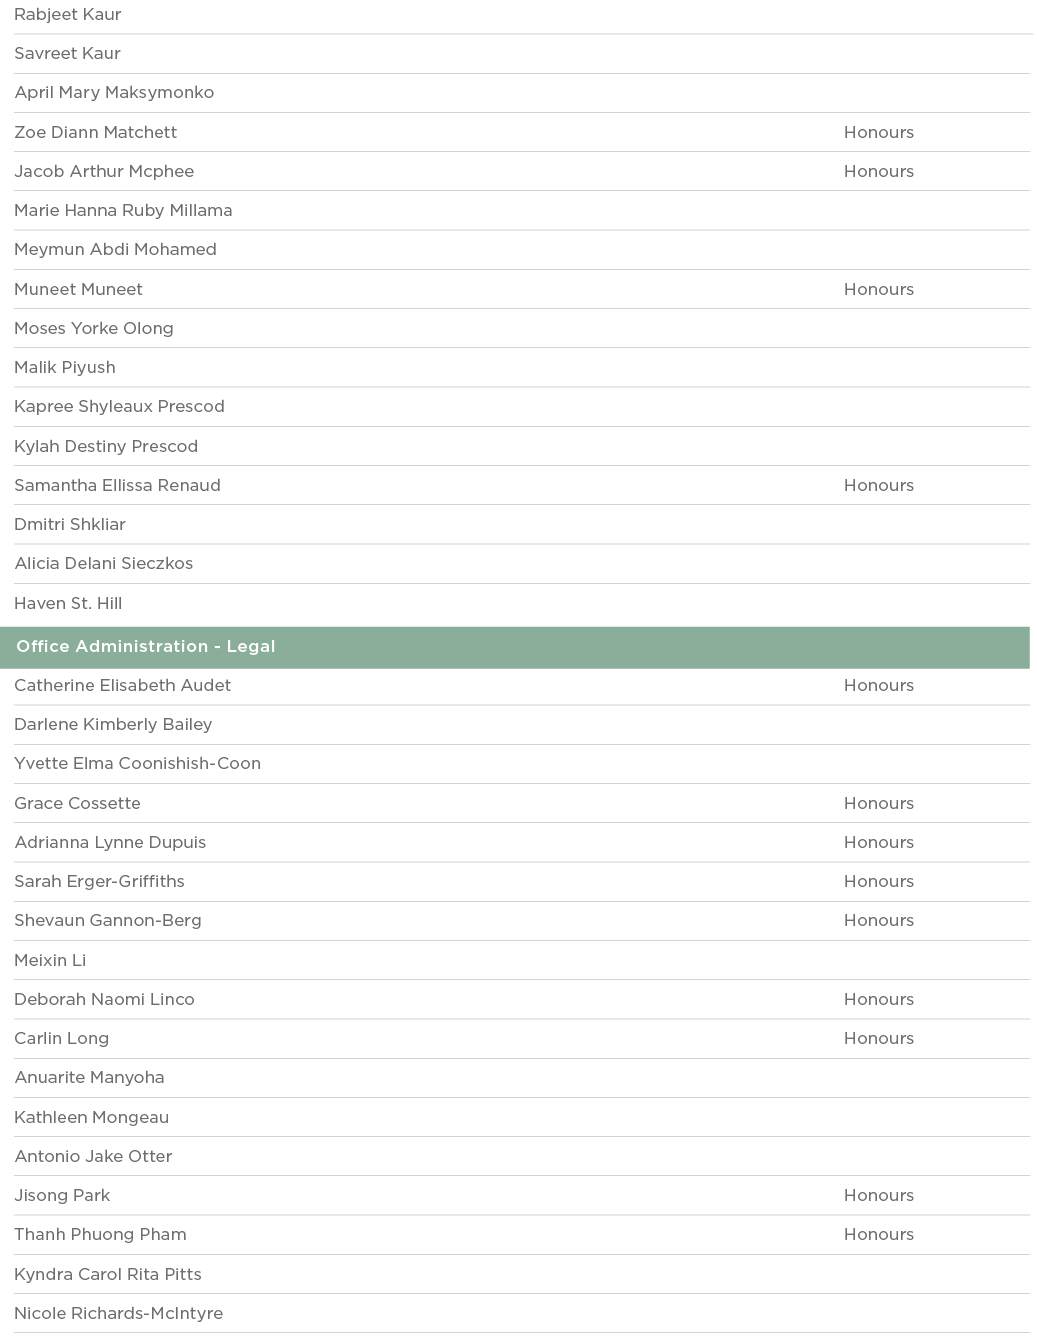Select the name Nicole Richards-McIntyre
The image size is (1037, 1338).
pos(118,1314)
